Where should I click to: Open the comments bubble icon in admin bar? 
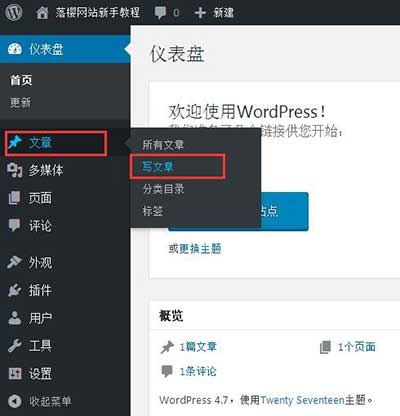coord(160,13)
